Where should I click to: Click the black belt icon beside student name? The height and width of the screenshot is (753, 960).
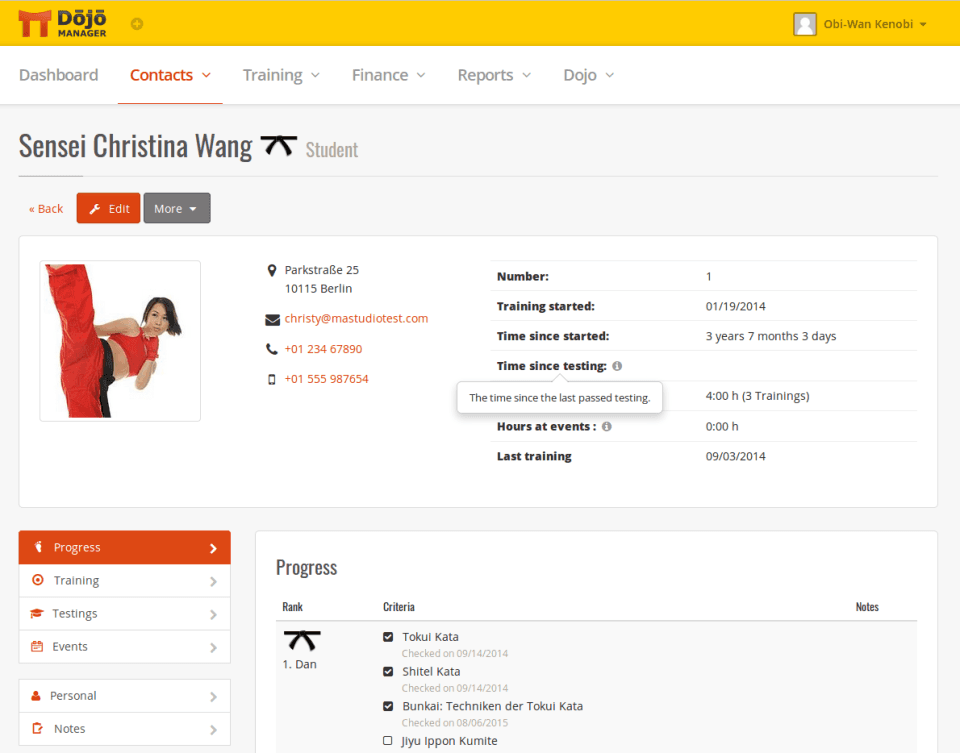tap(279, 146)
